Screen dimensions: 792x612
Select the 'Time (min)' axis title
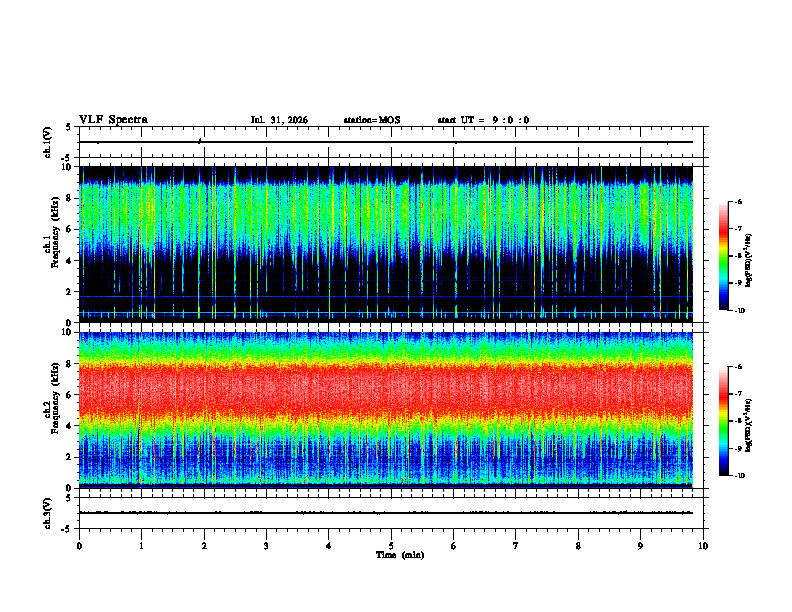click(x=400, y=555)
